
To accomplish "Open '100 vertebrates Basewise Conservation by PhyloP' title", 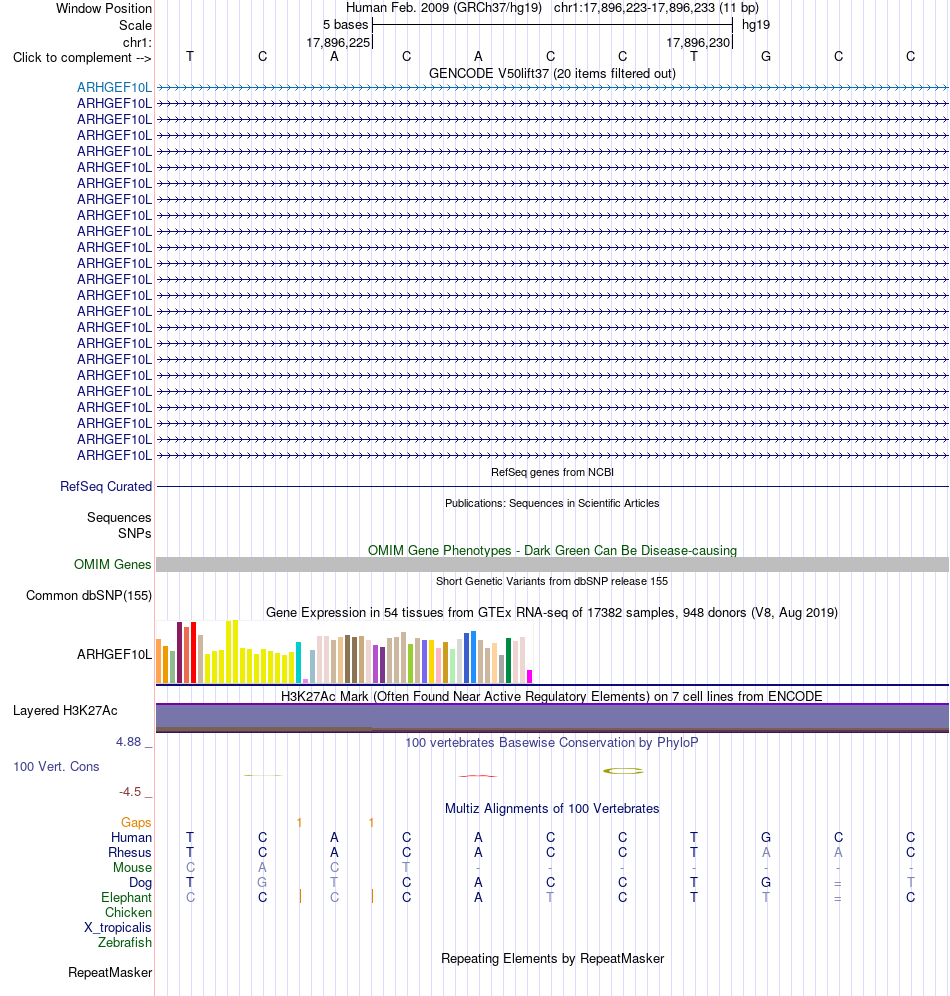I will [552, 743].
